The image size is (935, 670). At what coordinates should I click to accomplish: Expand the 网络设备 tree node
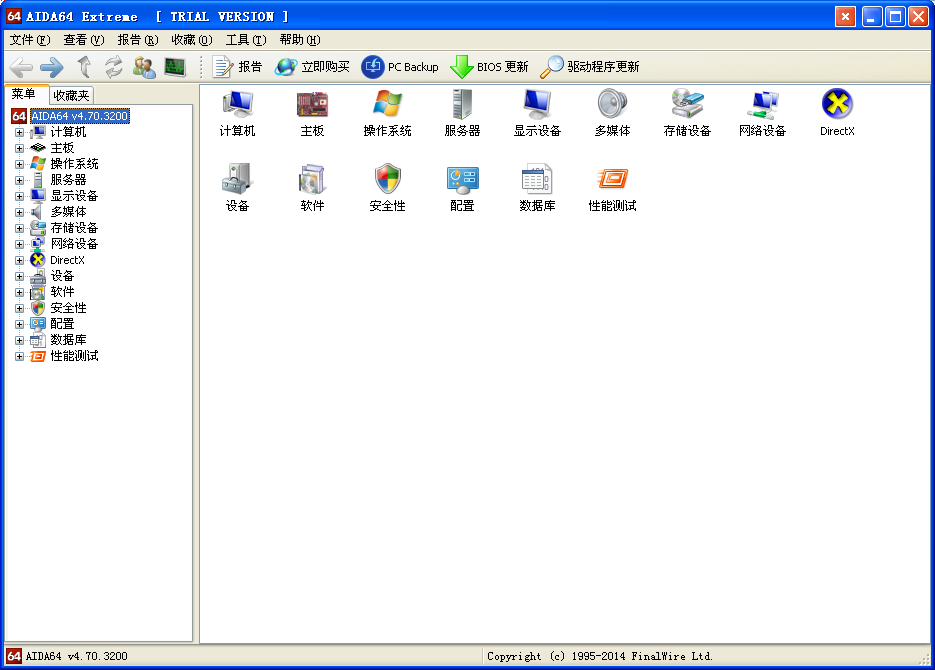click(x=20, y=244)
